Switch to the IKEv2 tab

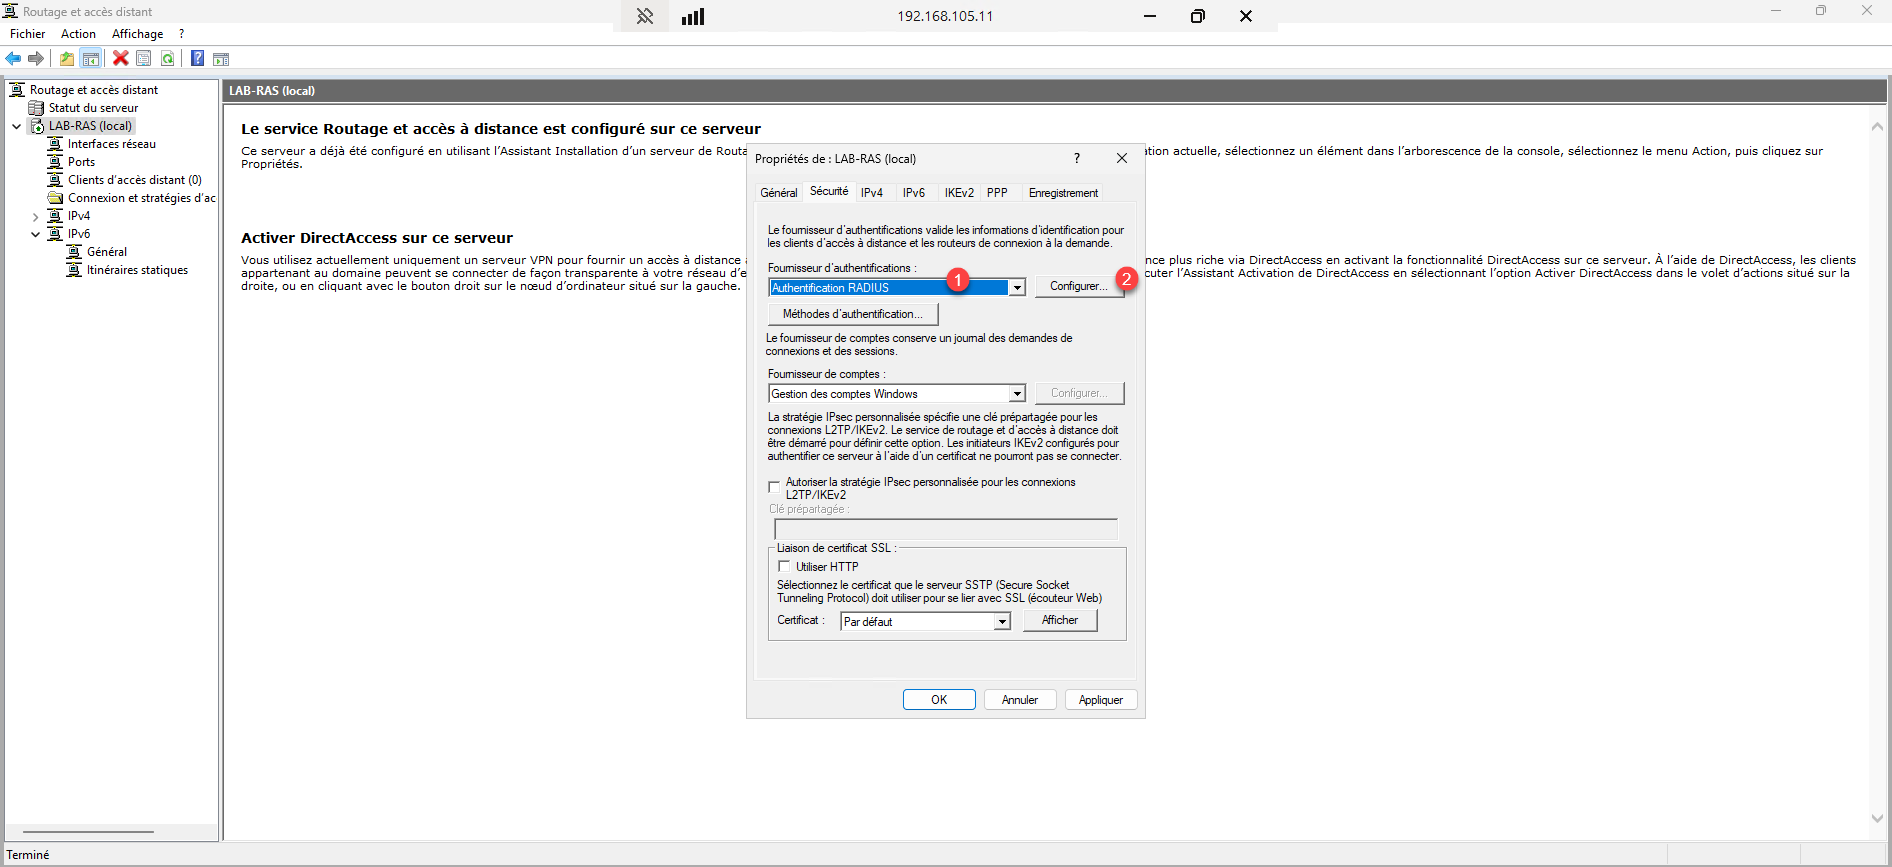click(958, 193)
